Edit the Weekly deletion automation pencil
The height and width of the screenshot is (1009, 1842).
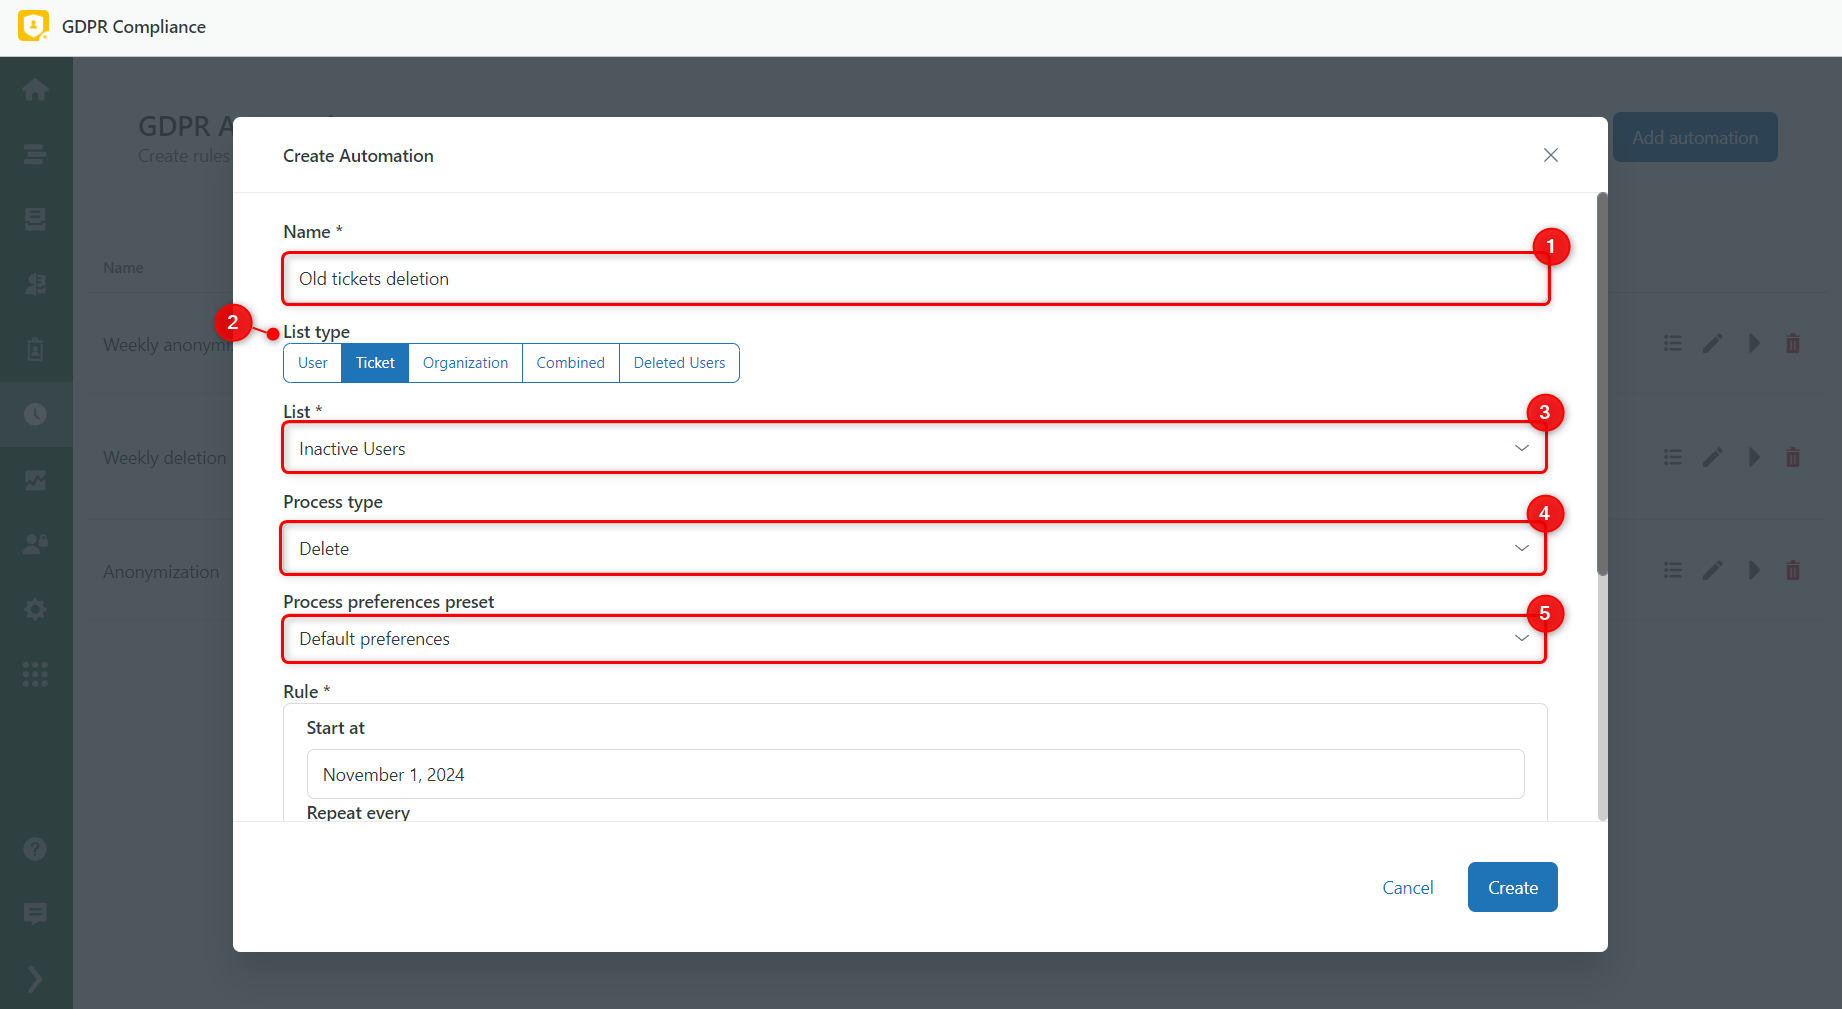[x=1713, y=457]
